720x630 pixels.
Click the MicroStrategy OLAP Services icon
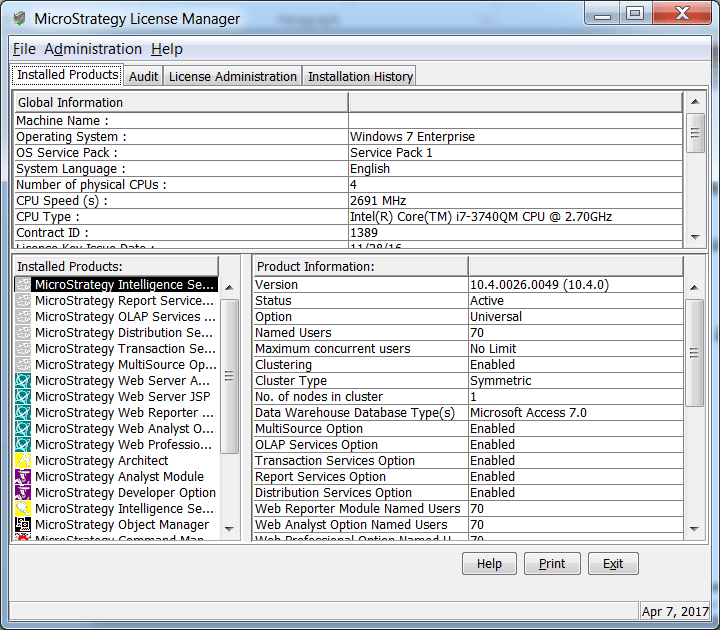click(23, 317)
